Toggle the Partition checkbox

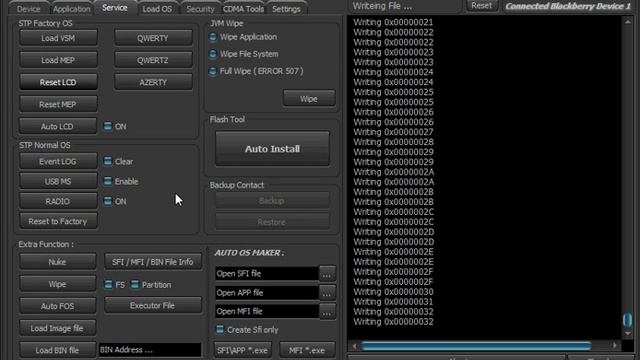[x=135, y=284]
